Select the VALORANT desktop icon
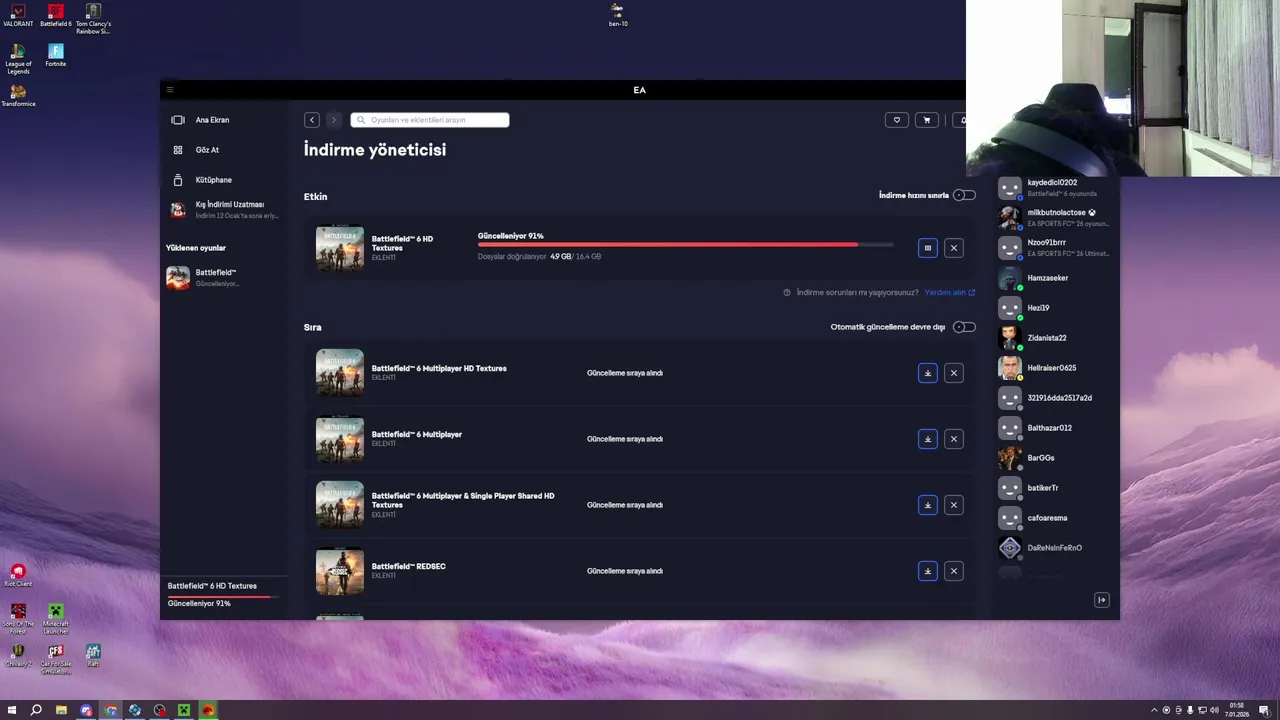 [18, 16]
